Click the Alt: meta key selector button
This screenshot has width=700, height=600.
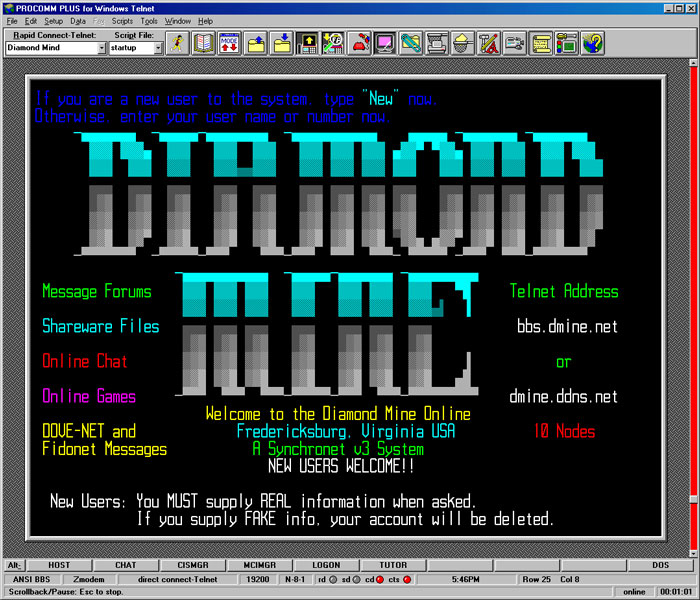pos(14,565)
